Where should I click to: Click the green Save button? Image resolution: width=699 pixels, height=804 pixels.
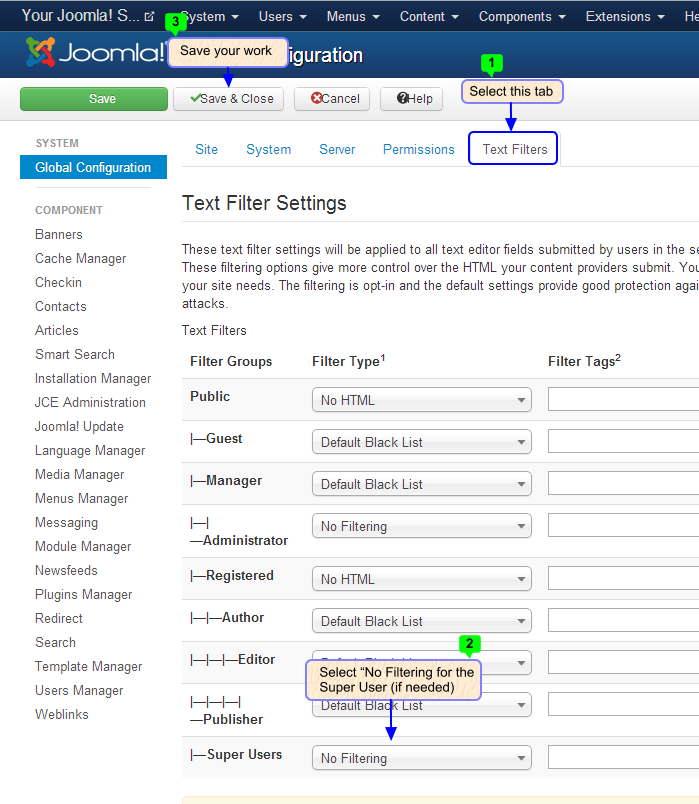point(94,98)
